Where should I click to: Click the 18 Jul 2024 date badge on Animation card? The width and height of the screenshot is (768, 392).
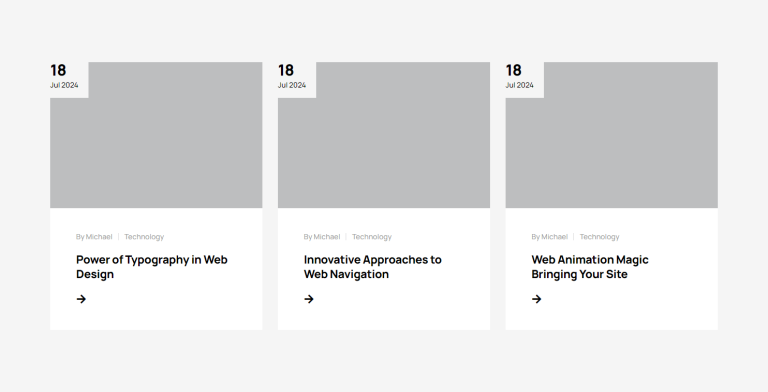pyautogui.click(x=525, y=79)
